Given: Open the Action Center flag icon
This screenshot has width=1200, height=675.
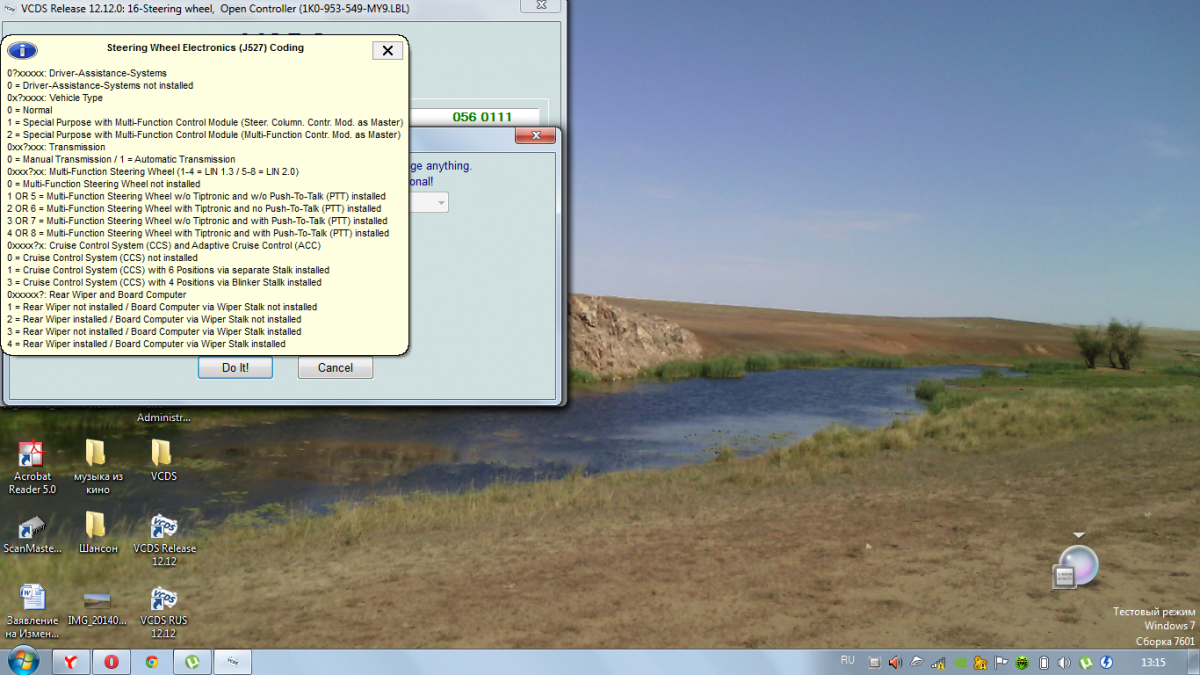Looking at the screenshot, I should (1001, 662).
